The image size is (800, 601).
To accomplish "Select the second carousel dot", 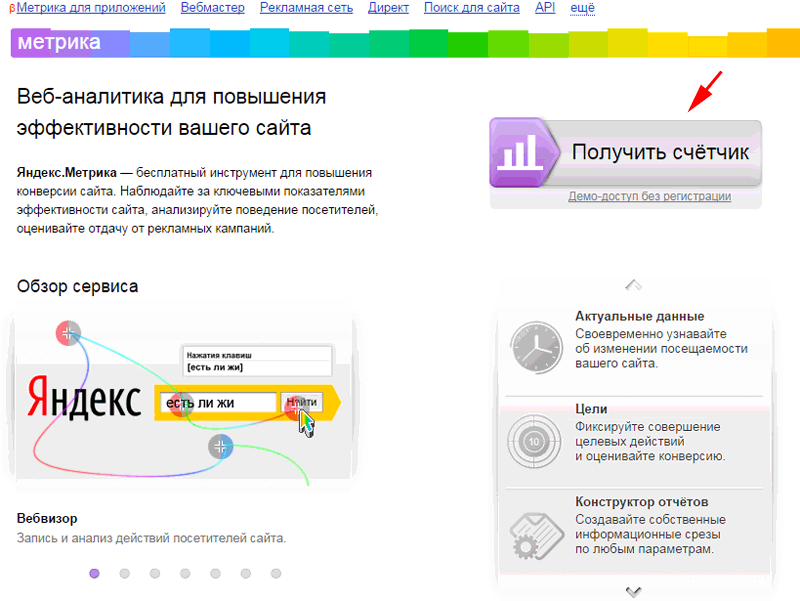I will pyautogui.click(x=125, y=574).
